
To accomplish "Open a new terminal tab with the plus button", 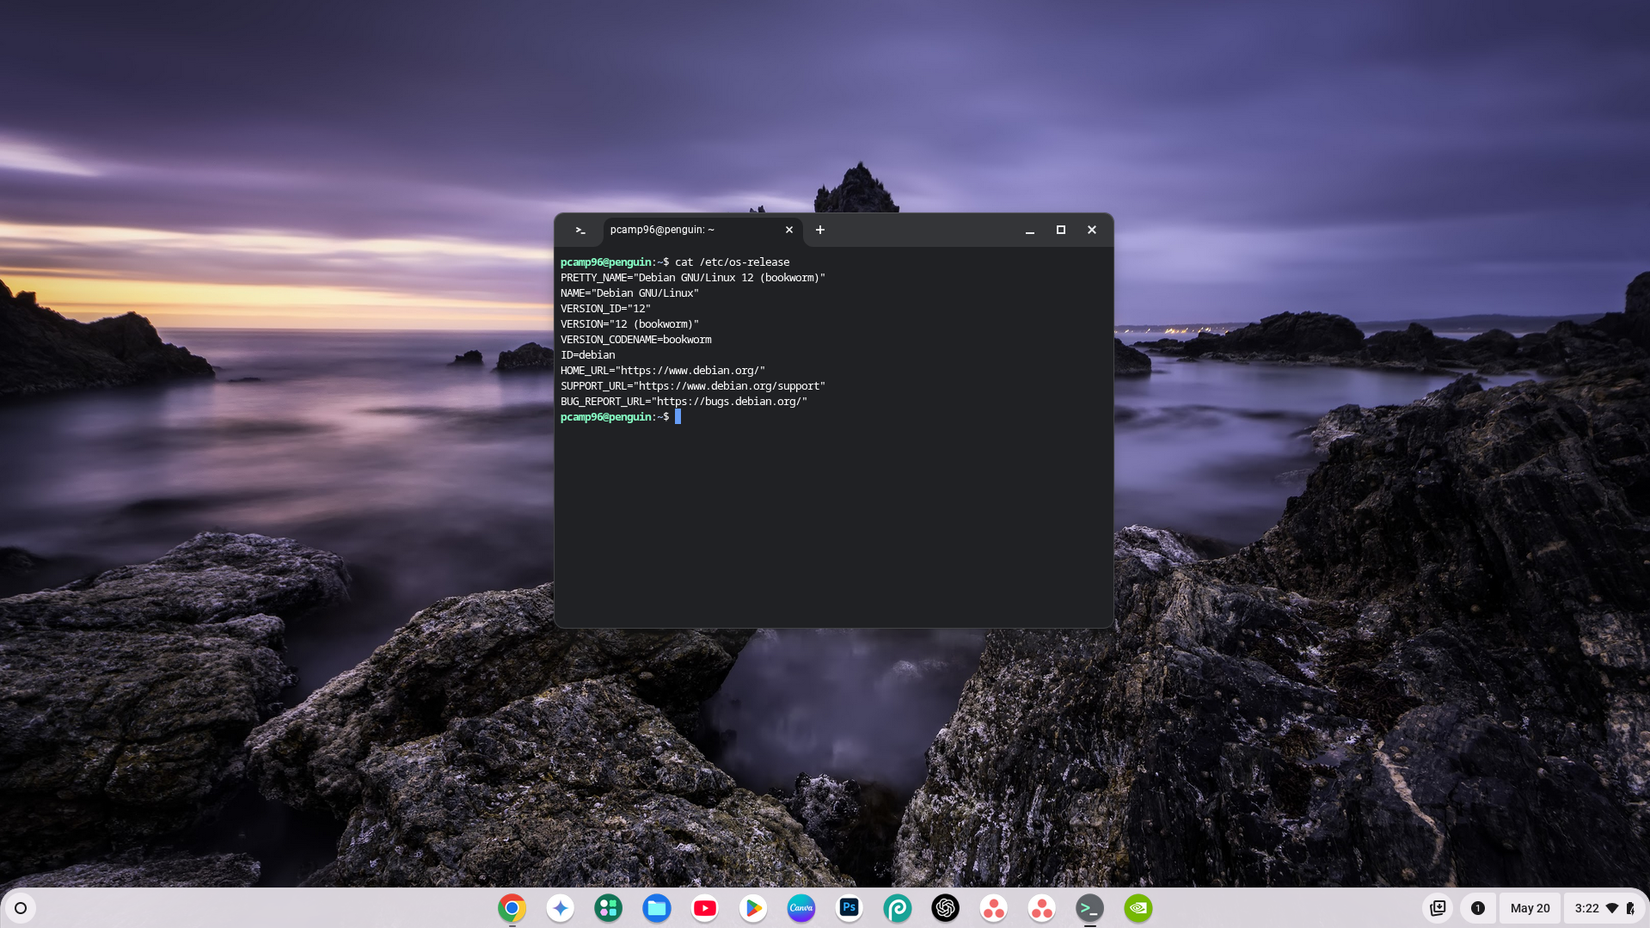I will pos(820,229).
